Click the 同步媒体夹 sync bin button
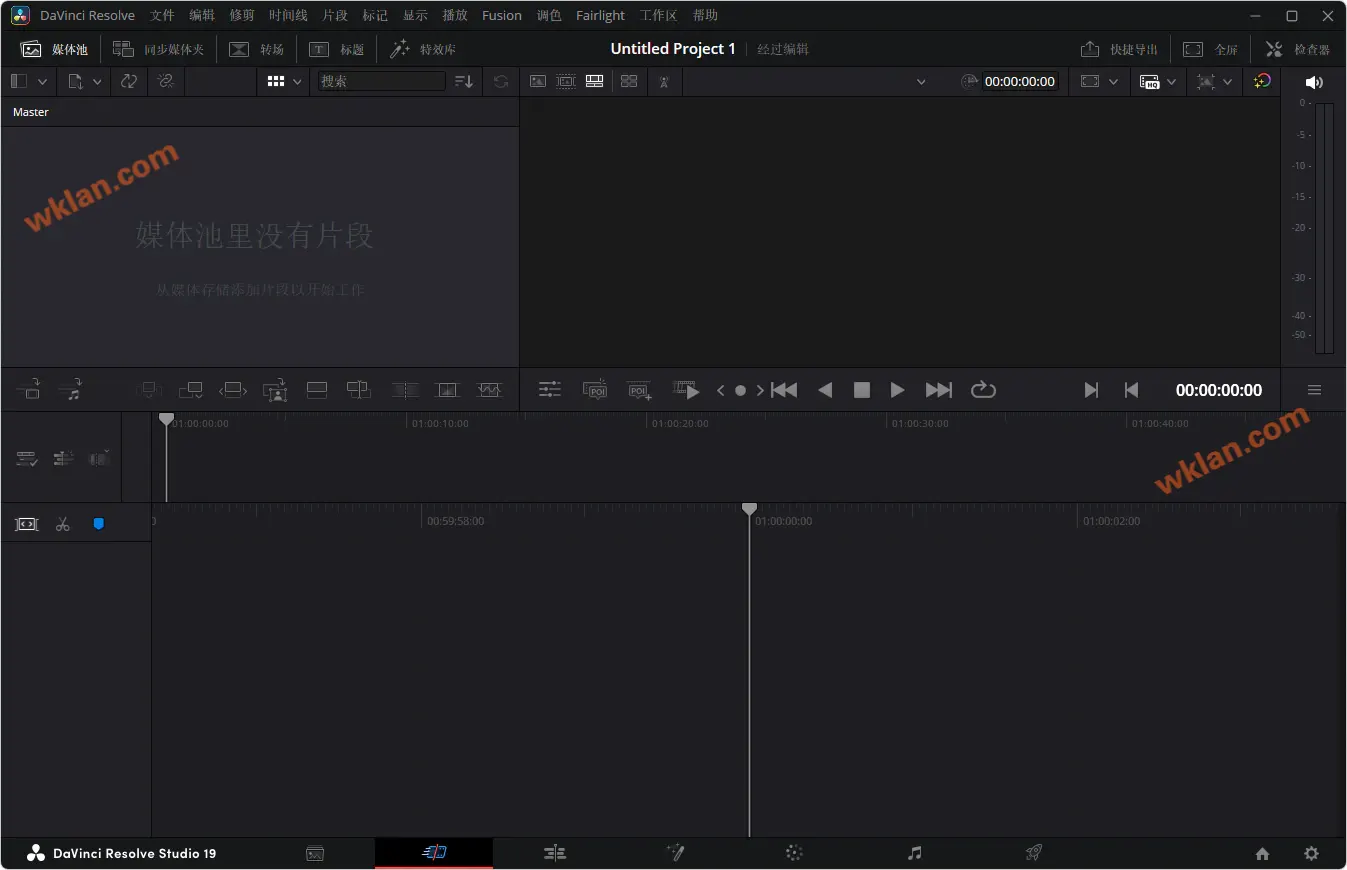This screenshot has width=1347, height=870. [x=158, y=49]
